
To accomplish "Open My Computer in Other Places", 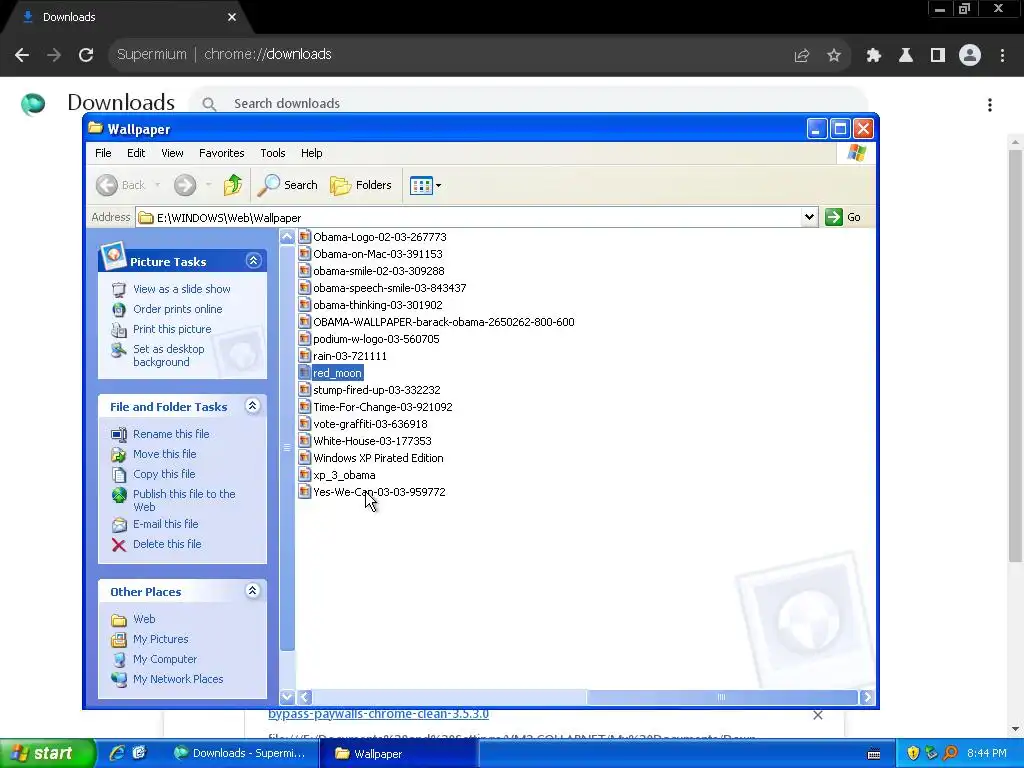I will (x=165, y=660).
